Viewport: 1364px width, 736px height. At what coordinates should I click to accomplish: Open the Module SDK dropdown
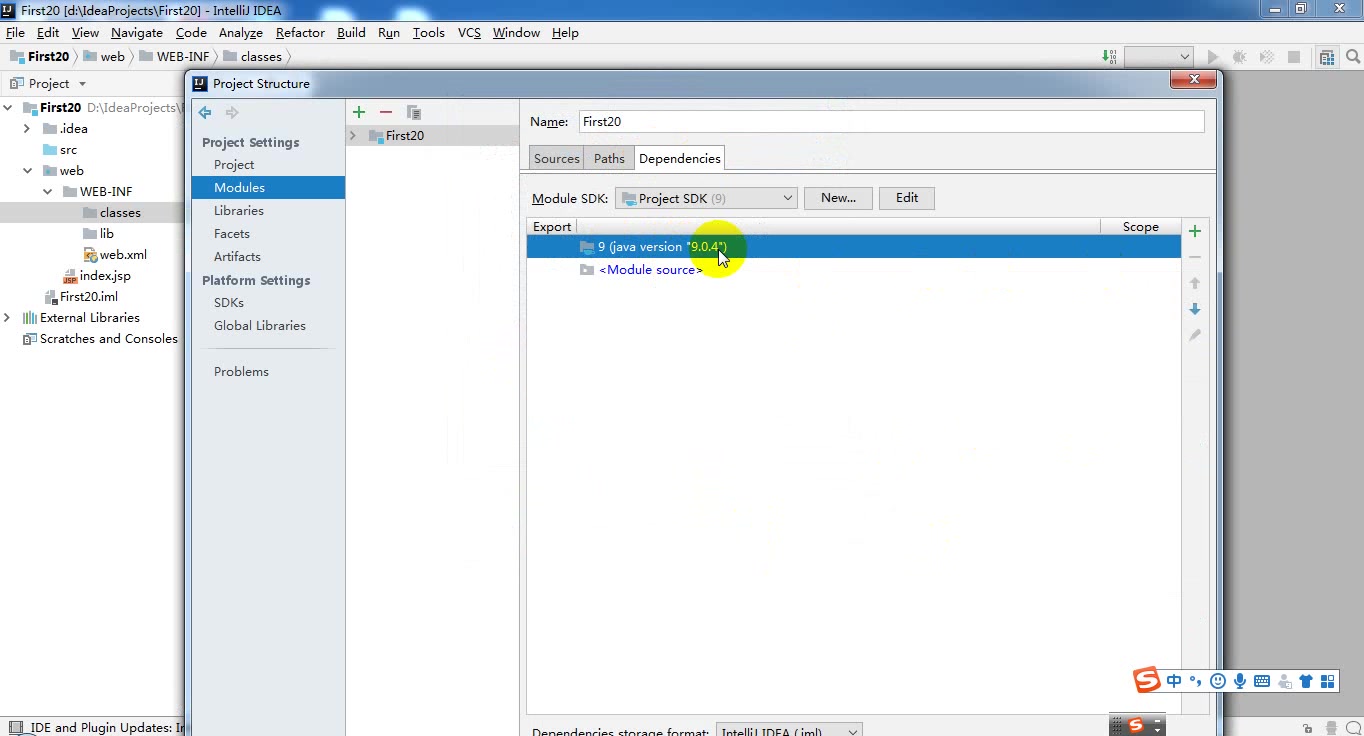(706, 198)
